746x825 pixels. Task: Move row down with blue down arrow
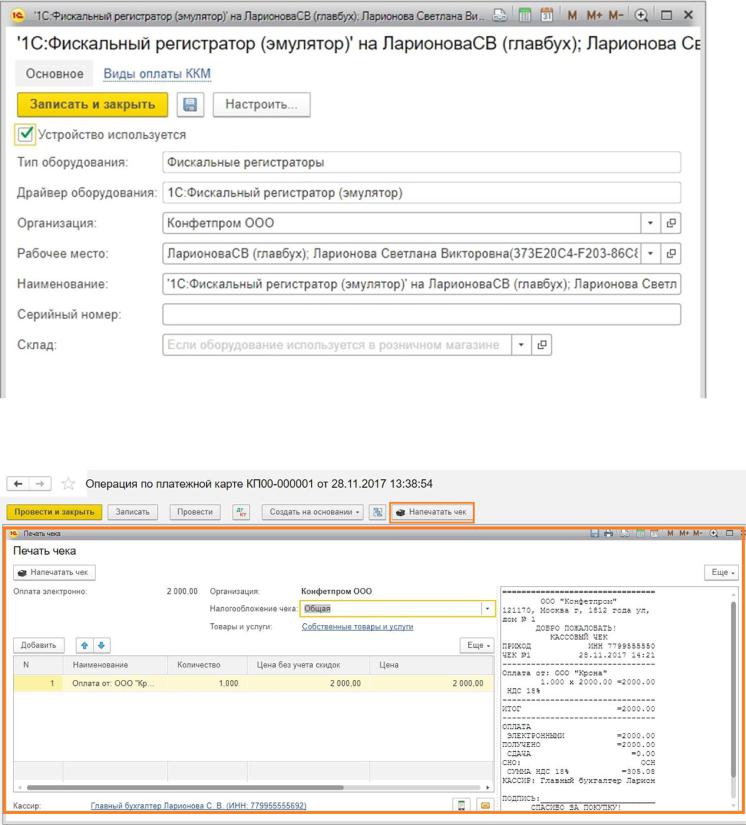(x=99, y=645)
